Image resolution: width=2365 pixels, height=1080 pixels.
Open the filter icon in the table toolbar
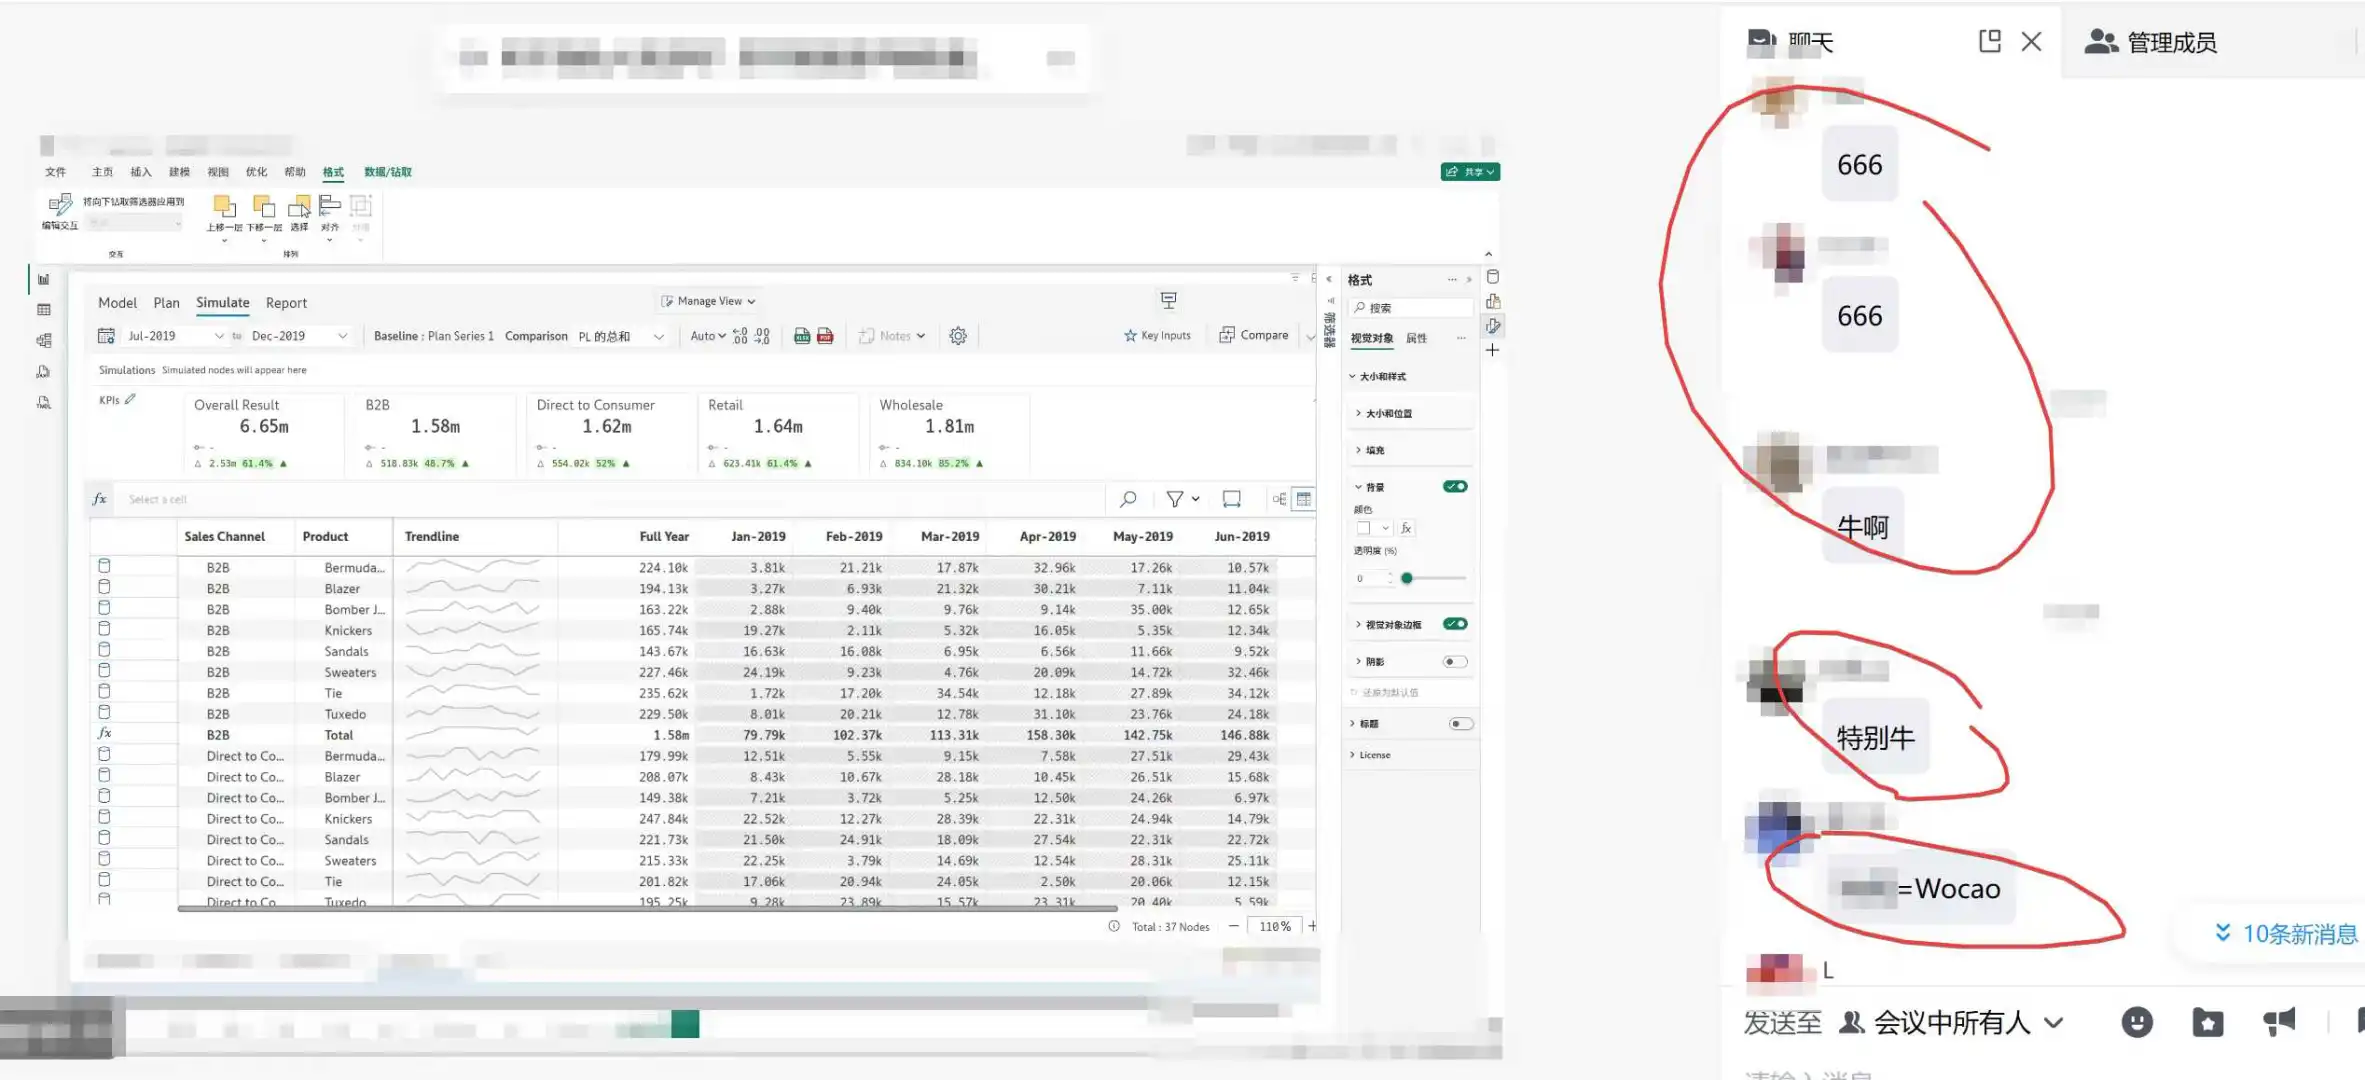coord(1177,498)
